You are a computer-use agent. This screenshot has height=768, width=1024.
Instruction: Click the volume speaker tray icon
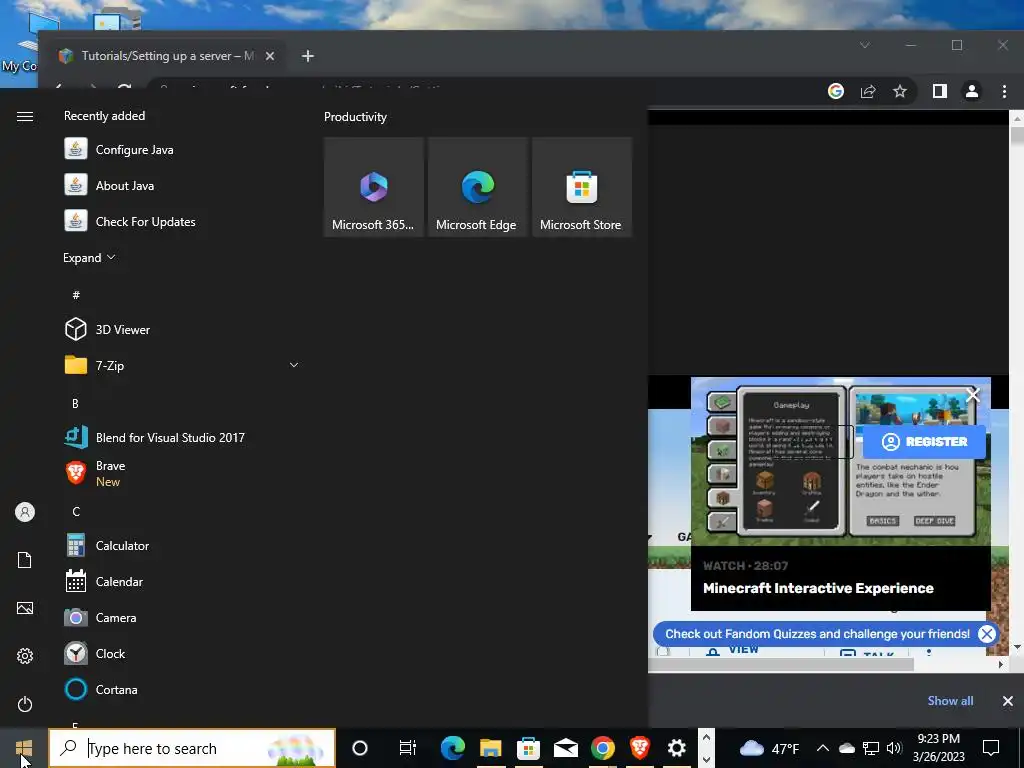click(894, 748)
